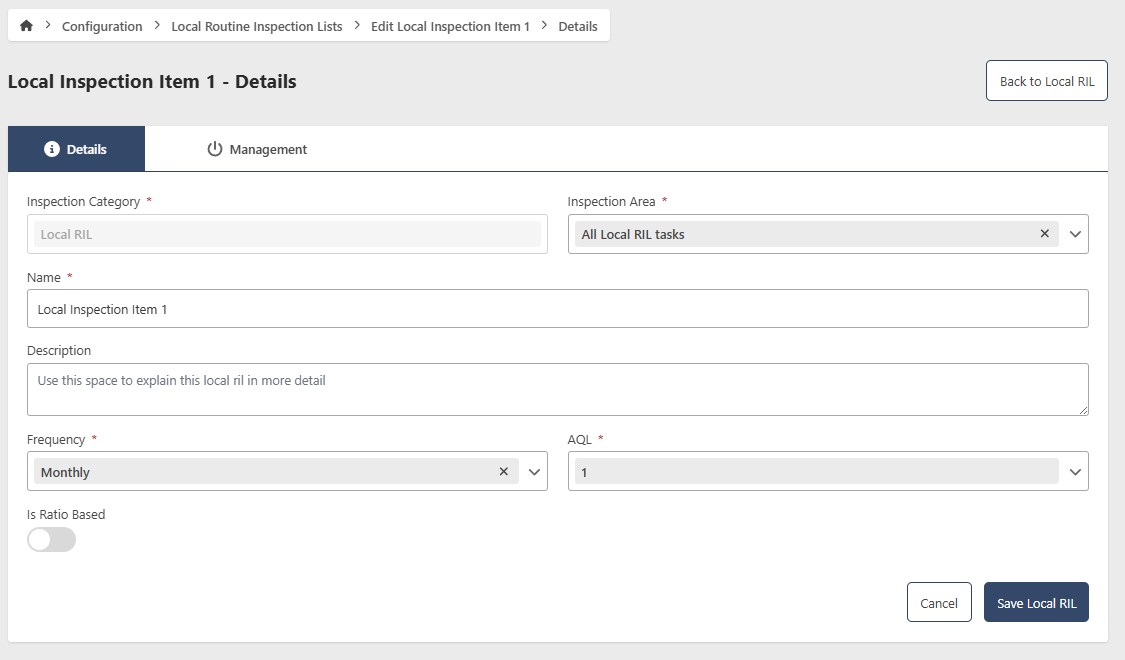
Task: Click the power icon on Management tab
Action: click(x=214, y=149)
